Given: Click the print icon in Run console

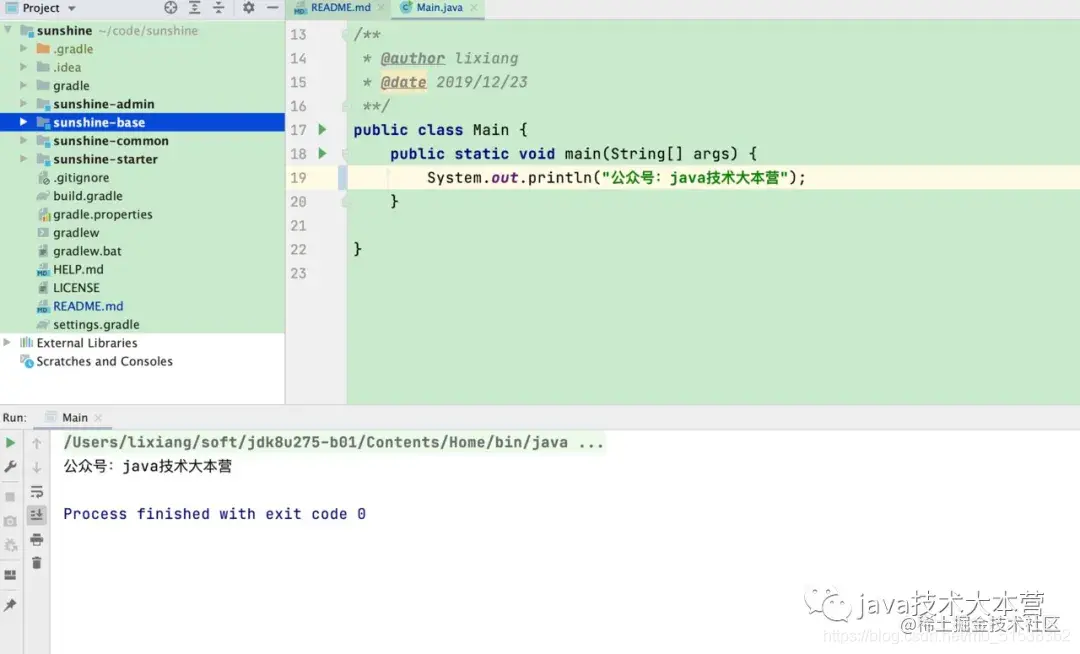Looking at the screenshot, I should point(37,539).
